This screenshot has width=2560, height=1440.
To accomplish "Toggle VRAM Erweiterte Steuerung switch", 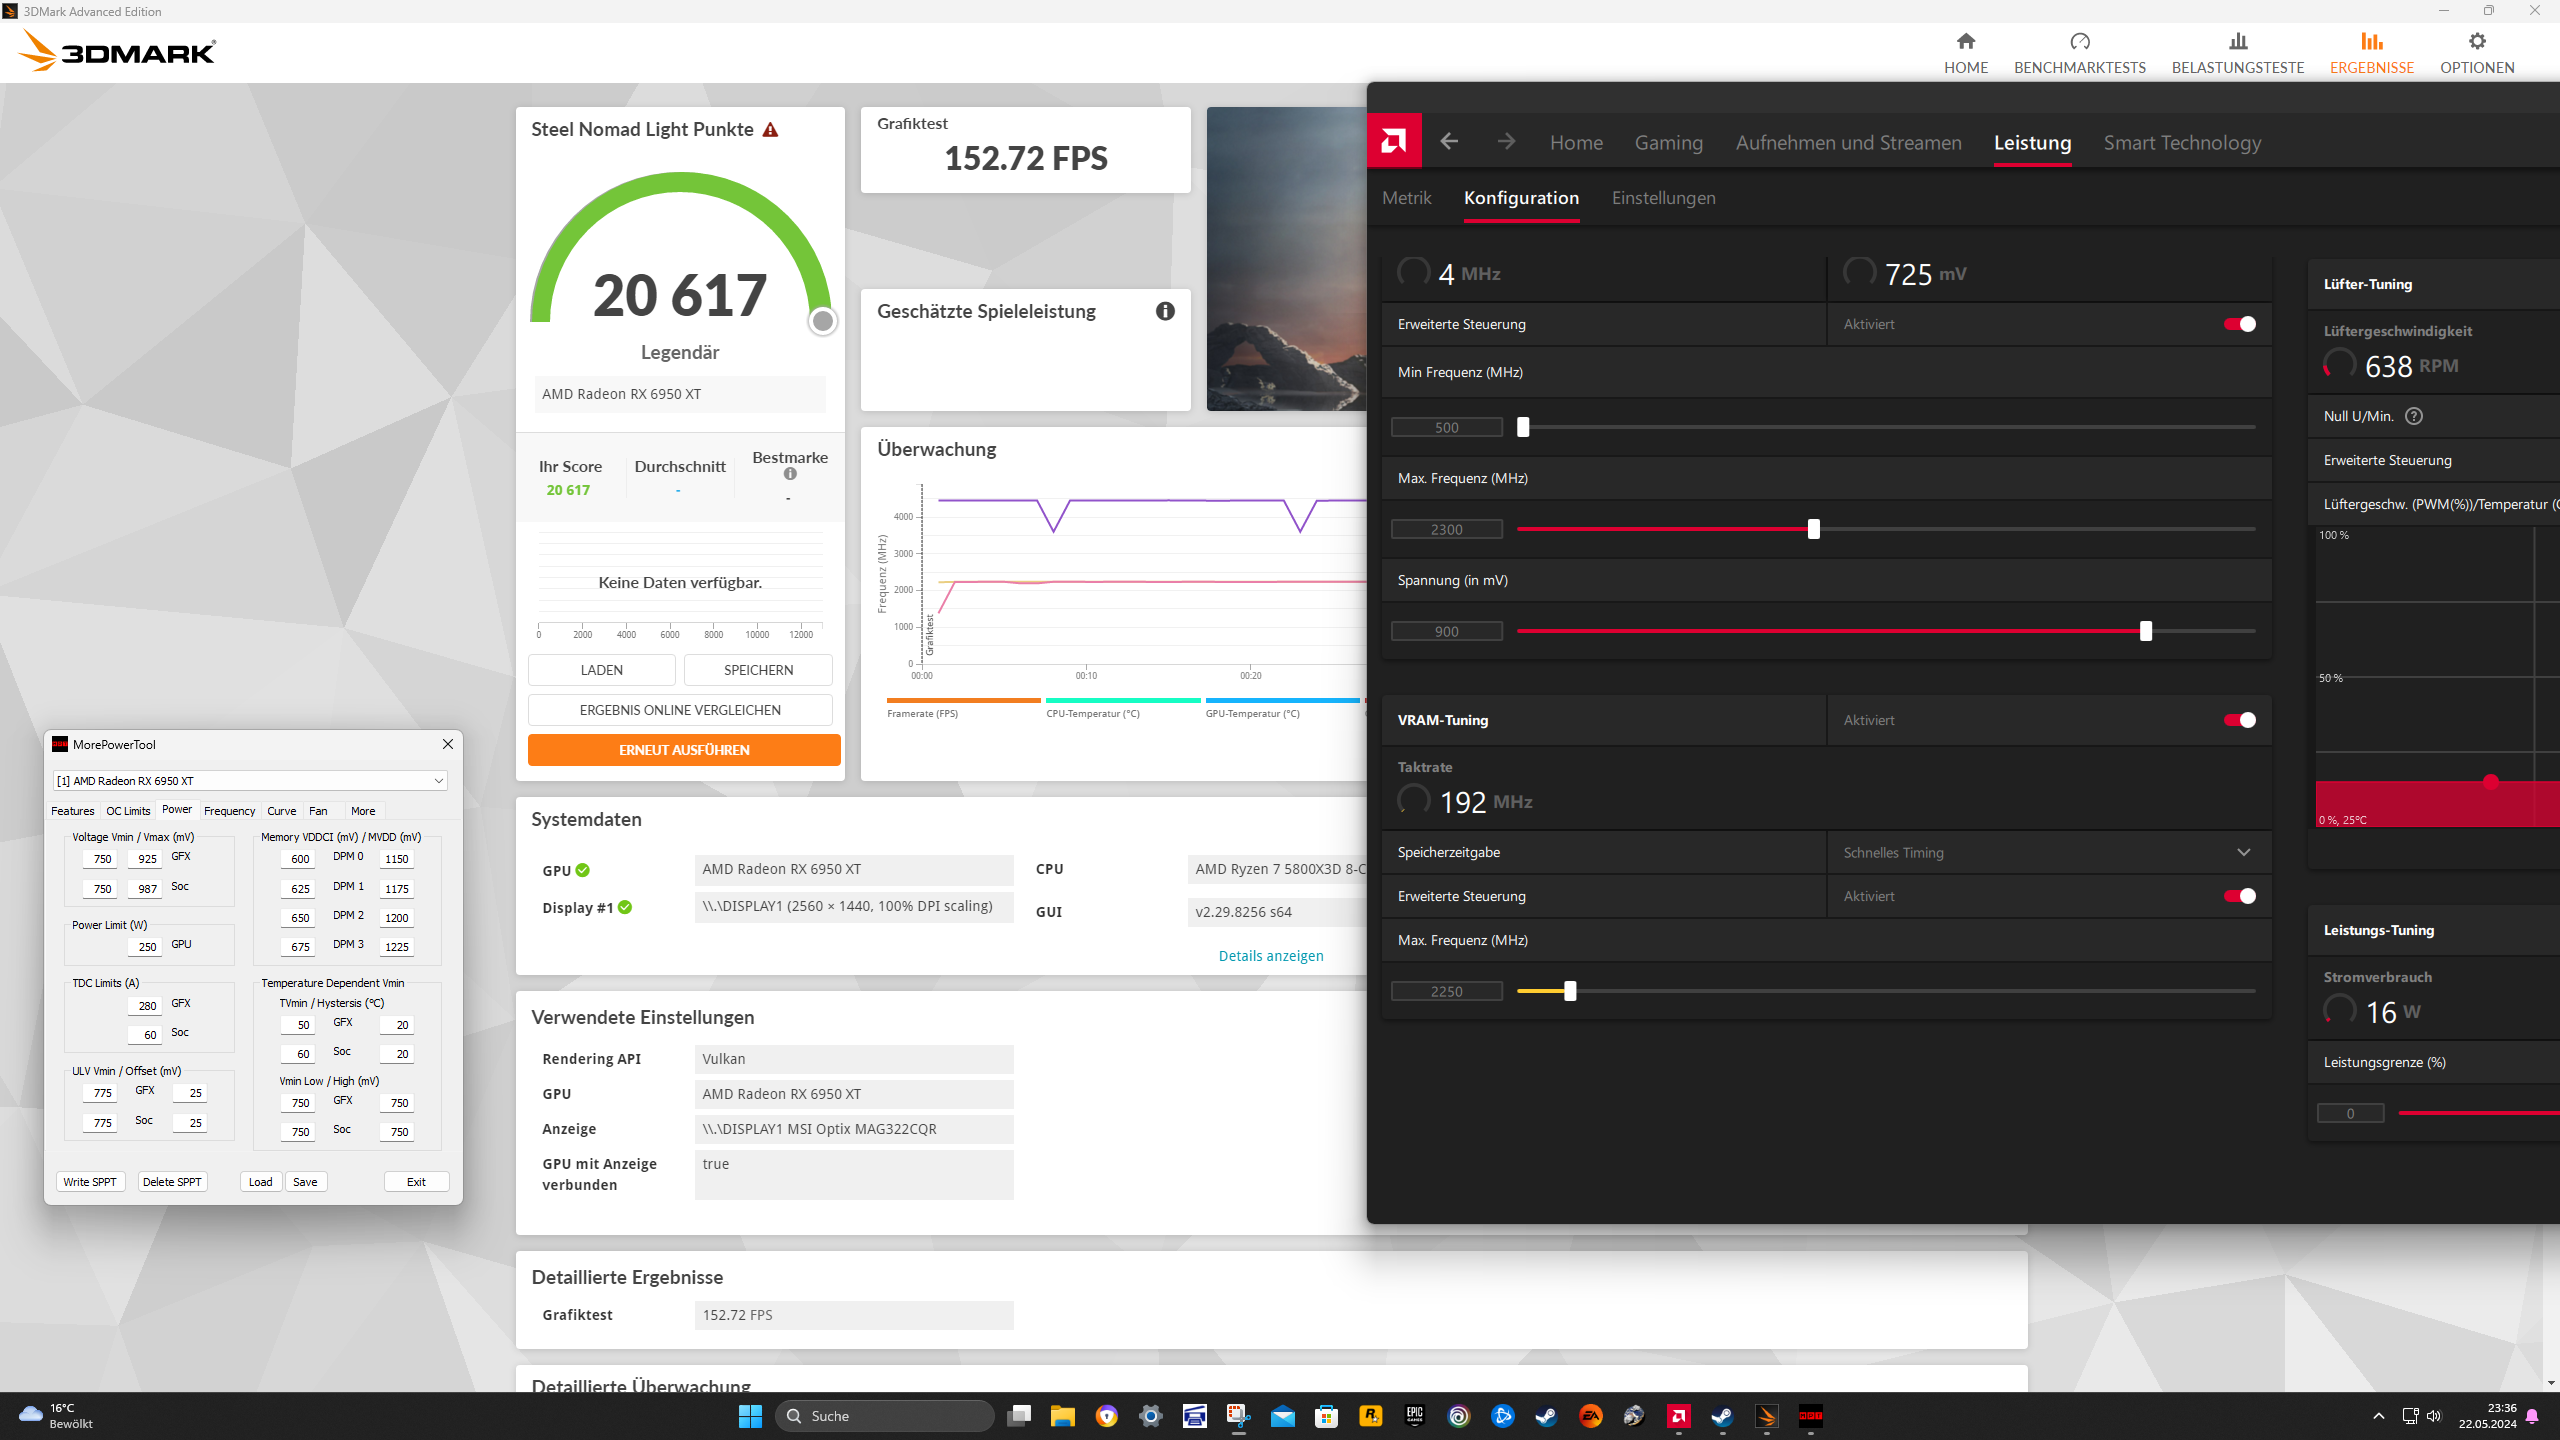I will (2239, 896).
